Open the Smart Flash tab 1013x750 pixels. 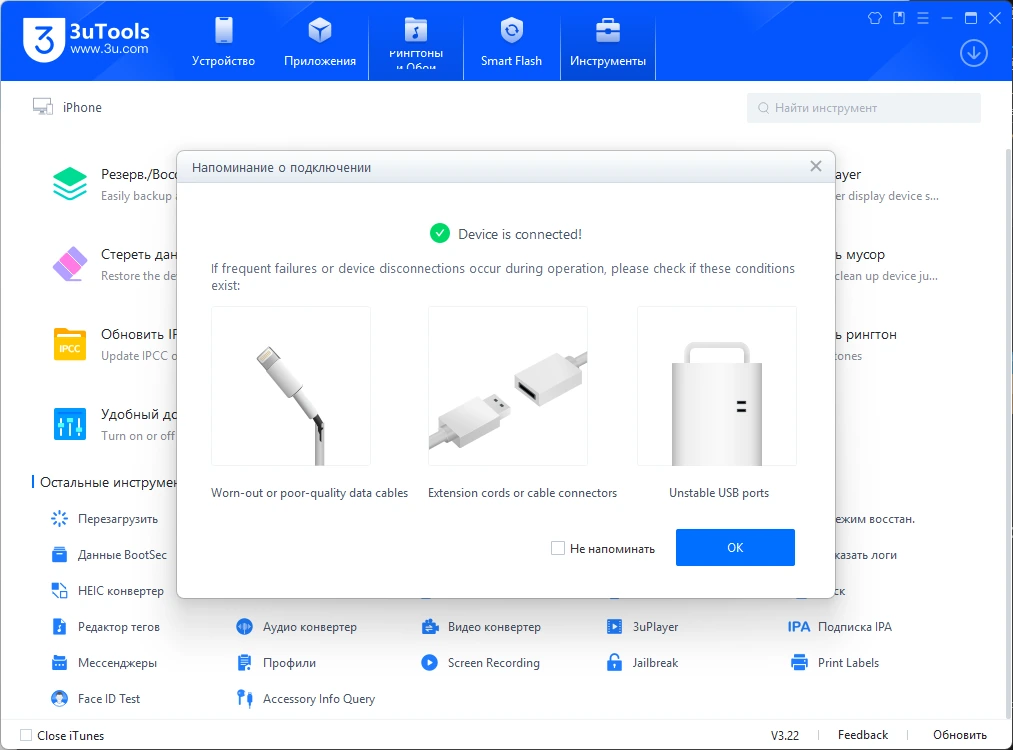pyautogui.click(x=511, y=41)
